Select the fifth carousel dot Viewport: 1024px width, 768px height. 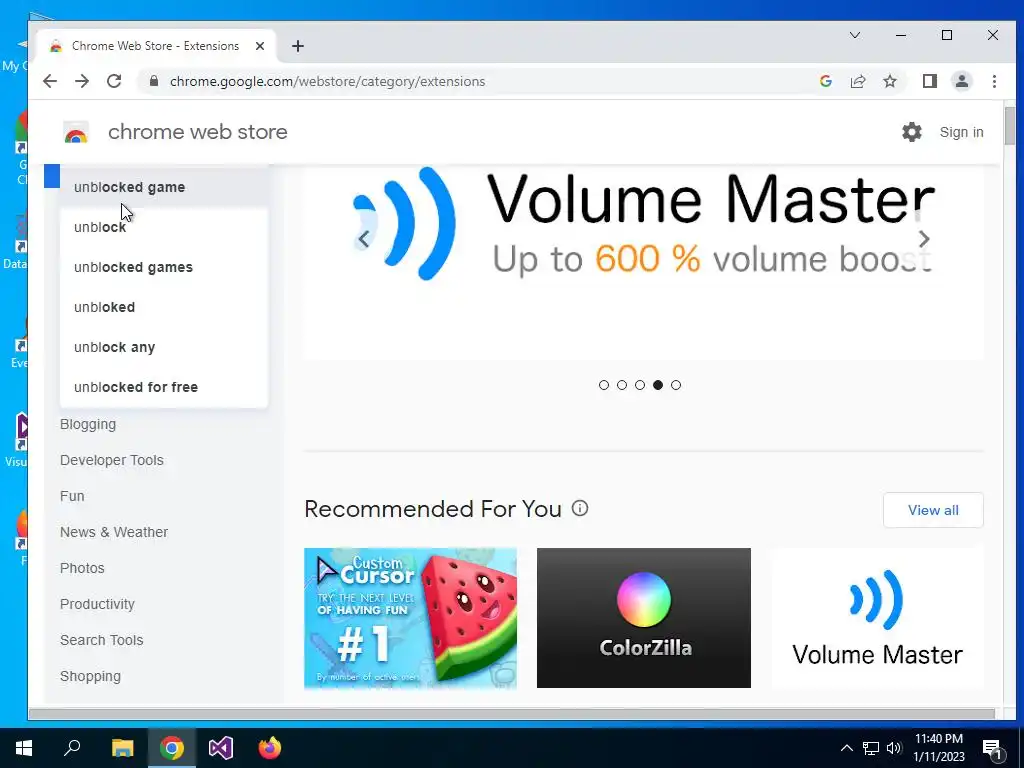point(676,385)
